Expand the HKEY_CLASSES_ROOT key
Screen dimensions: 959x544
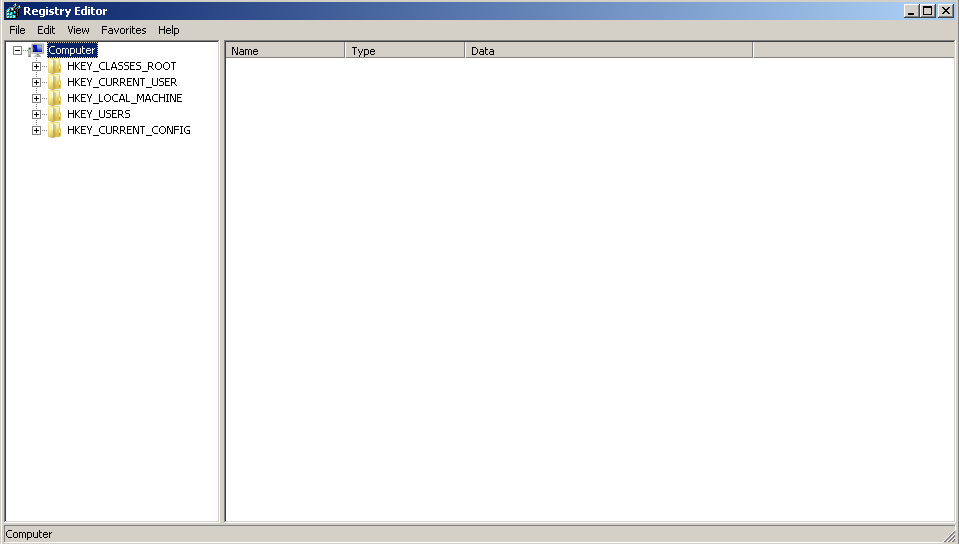(x=36, y=66)
